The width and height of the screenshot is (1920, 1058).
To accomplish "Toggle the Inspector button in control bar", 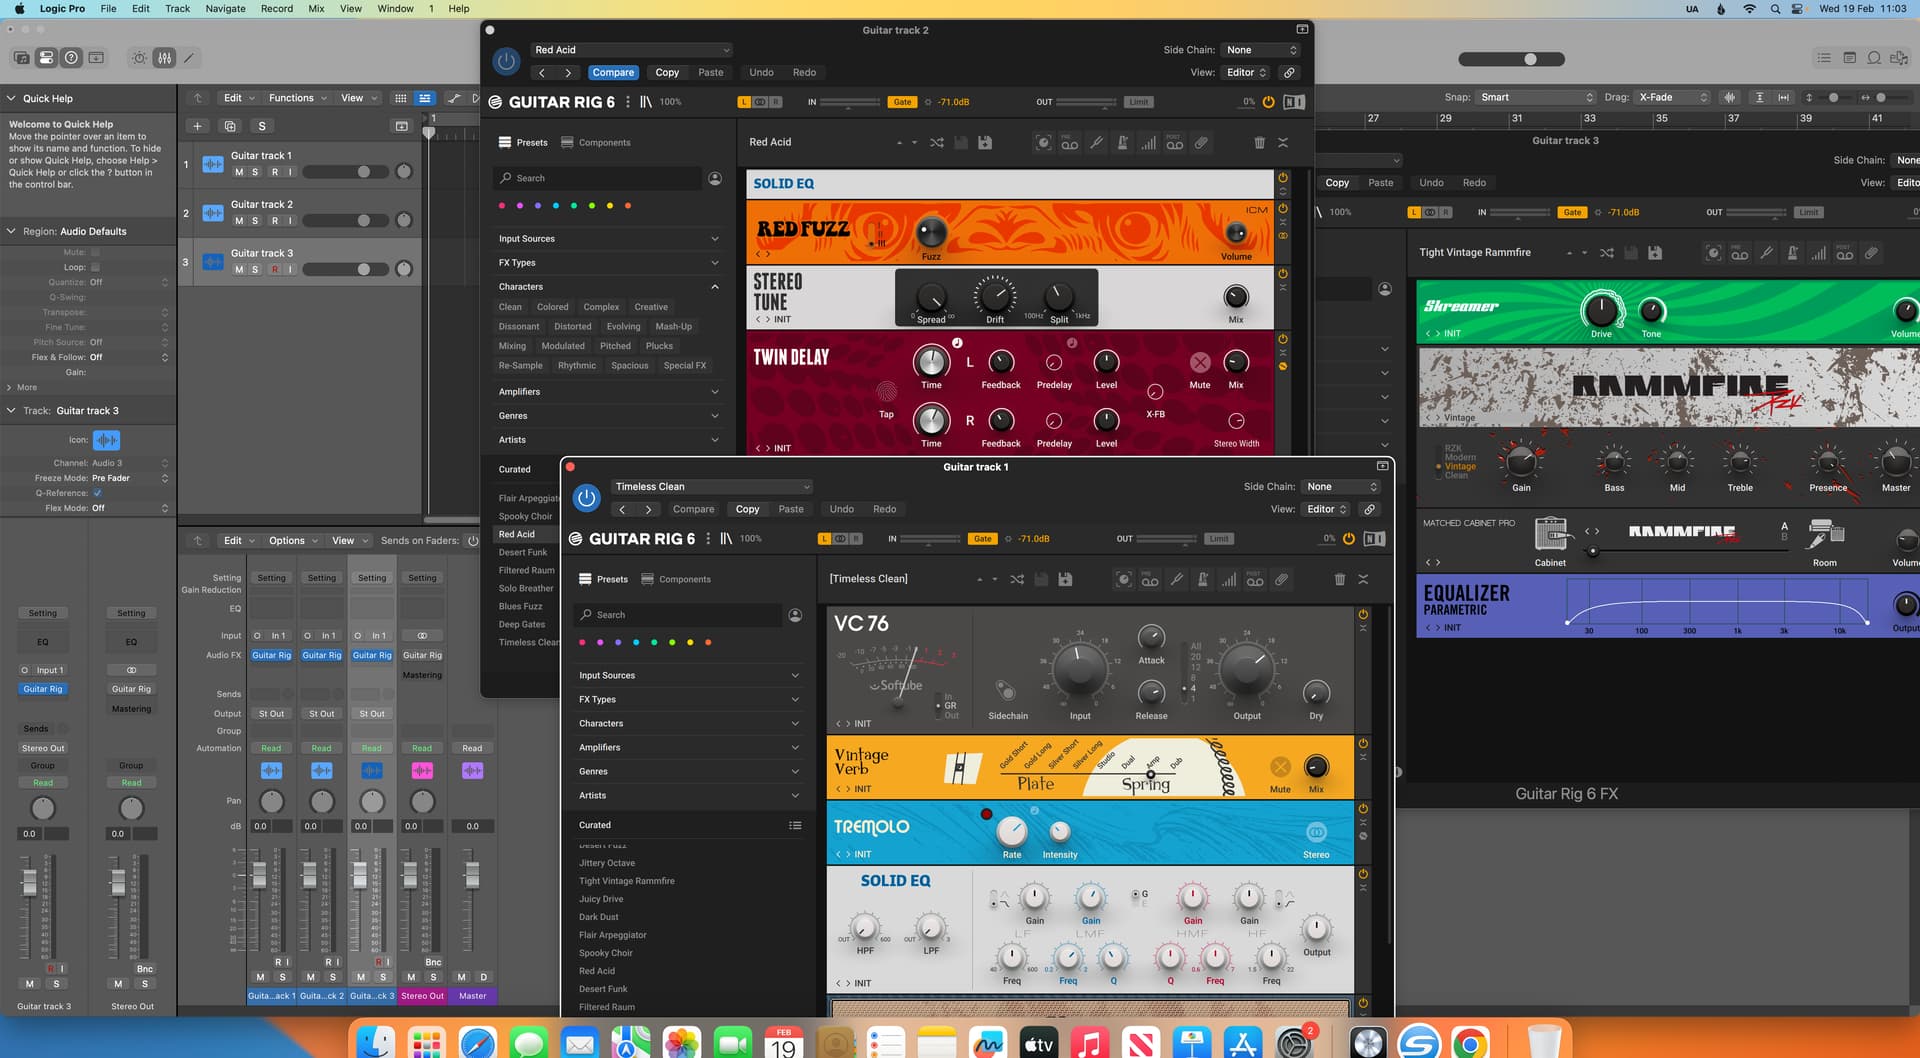I will click(46, 58).
